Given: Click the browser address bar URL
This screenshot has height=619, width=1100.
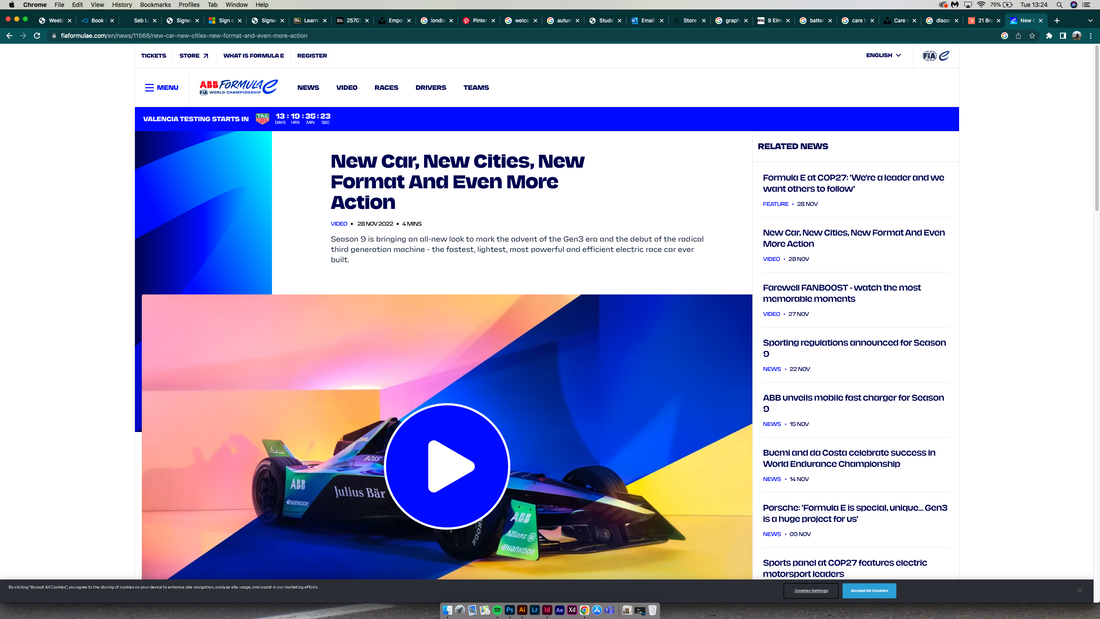Looking at the screenshot, I should point(184,36).
